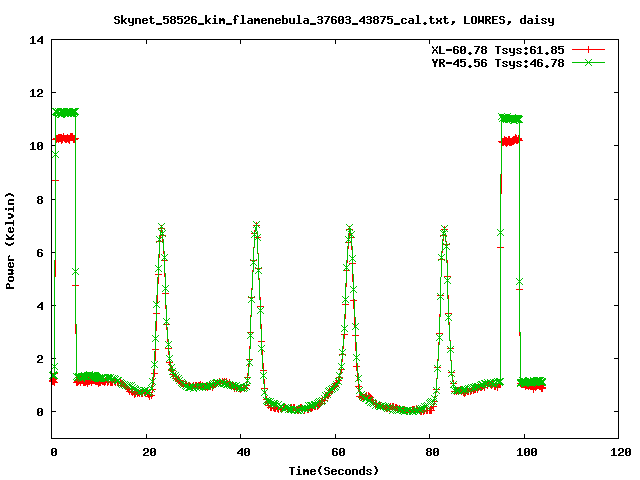This screenshot has height=480, width=640.
Task: Click the y-axis tick label 4
Action: 40,306
